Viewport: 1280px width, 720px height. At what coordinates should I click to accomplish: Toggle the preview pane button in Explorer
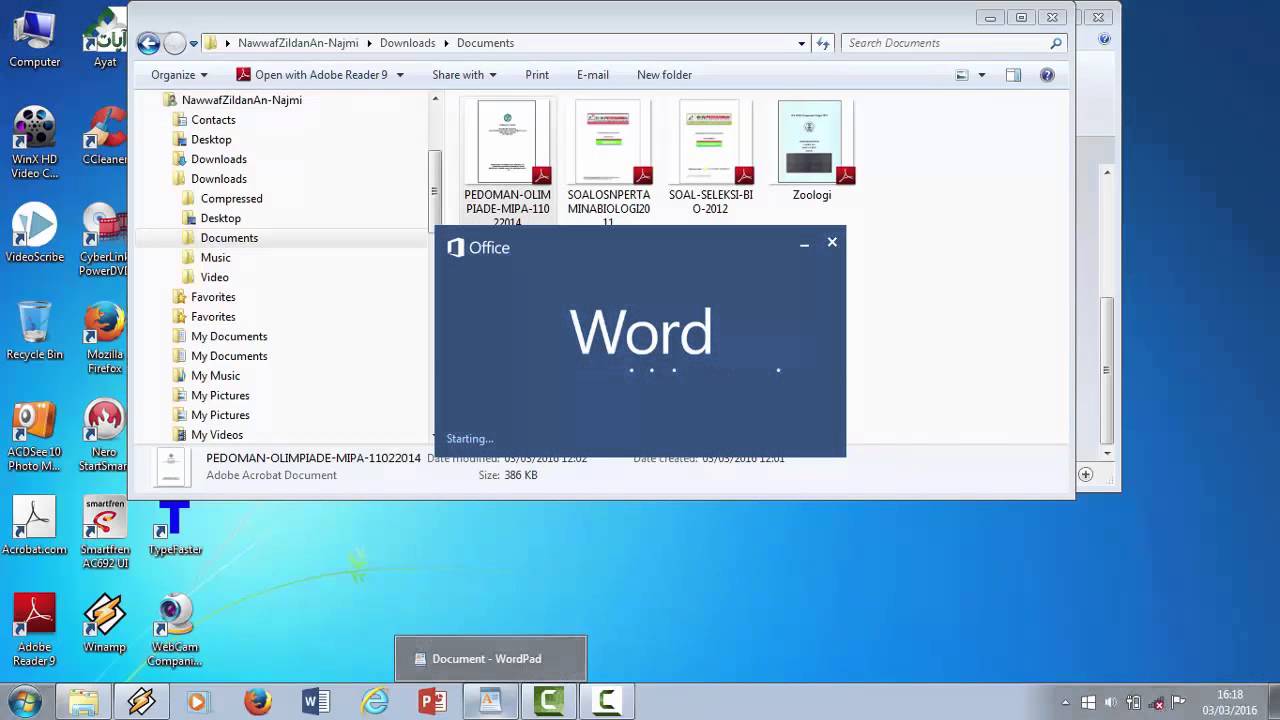[1013, 75]
